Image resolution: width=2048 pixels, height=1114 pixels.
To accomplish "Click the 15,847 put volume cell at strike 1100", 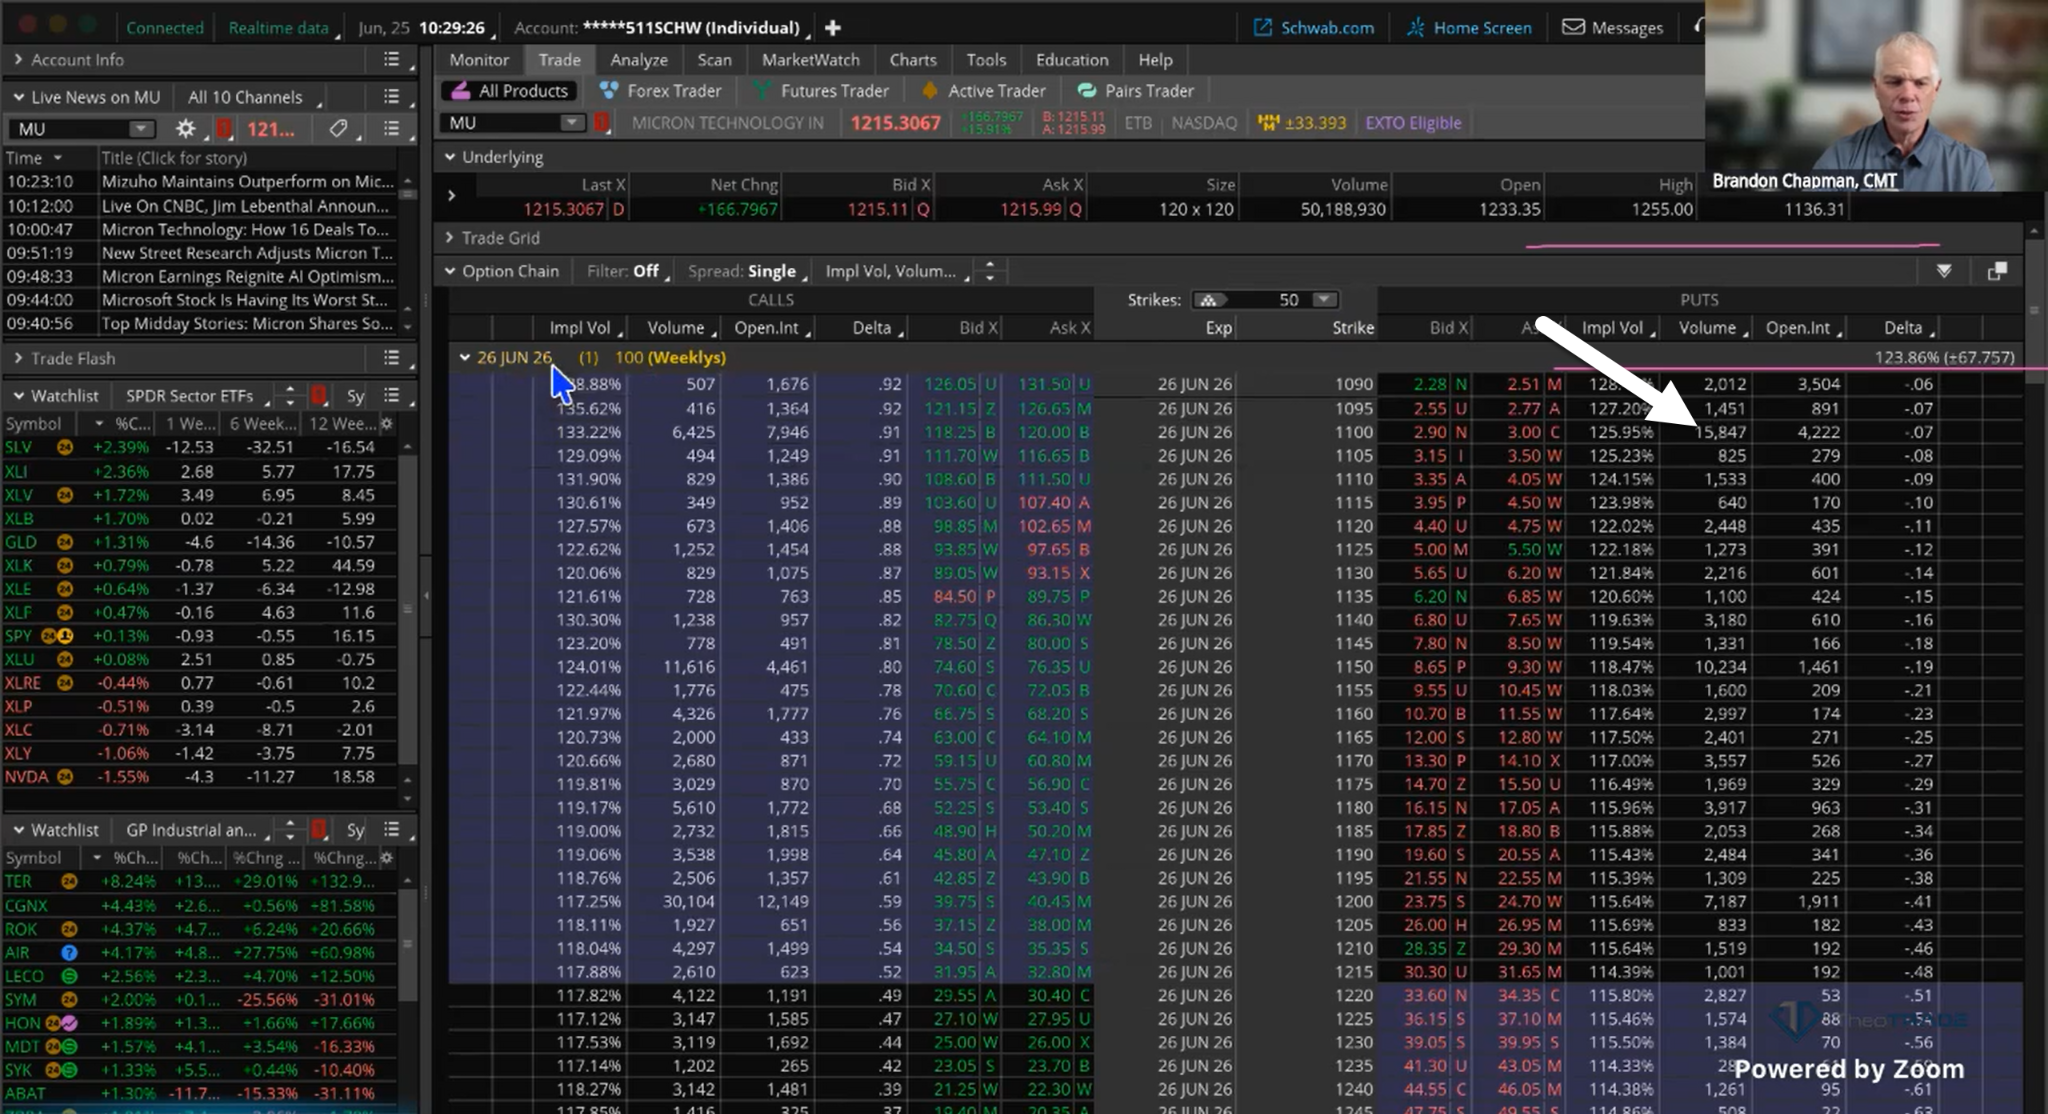I will pos(1720,432).
